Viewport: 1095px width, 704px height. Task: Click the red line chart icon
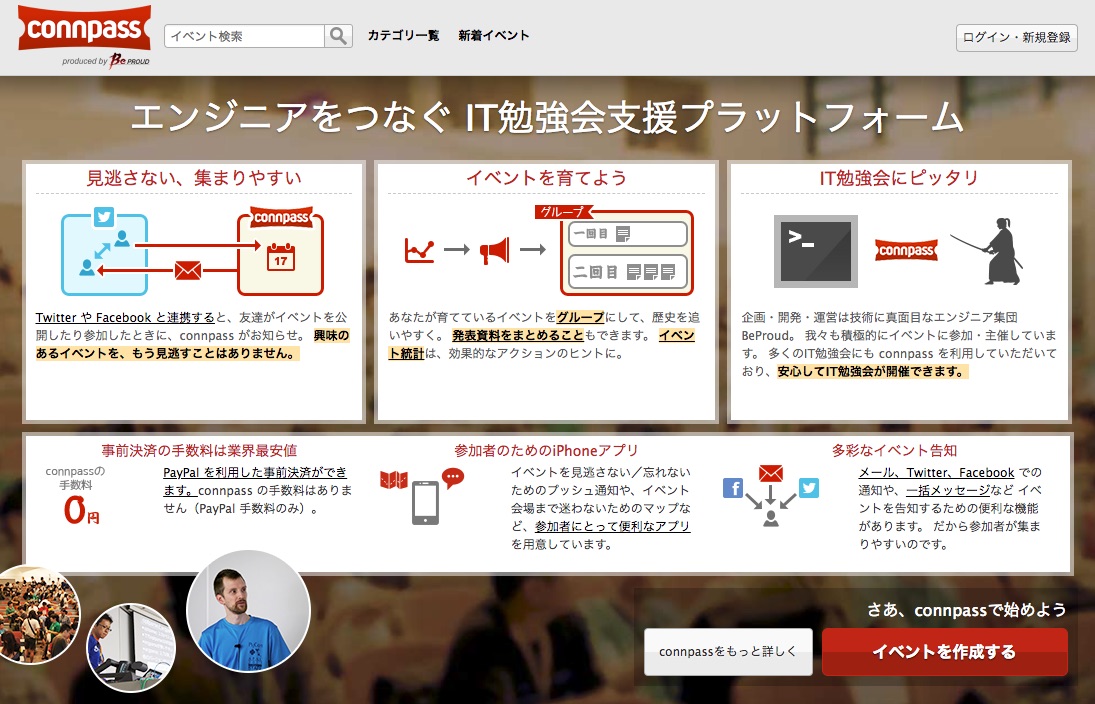[x=420, y=250]
